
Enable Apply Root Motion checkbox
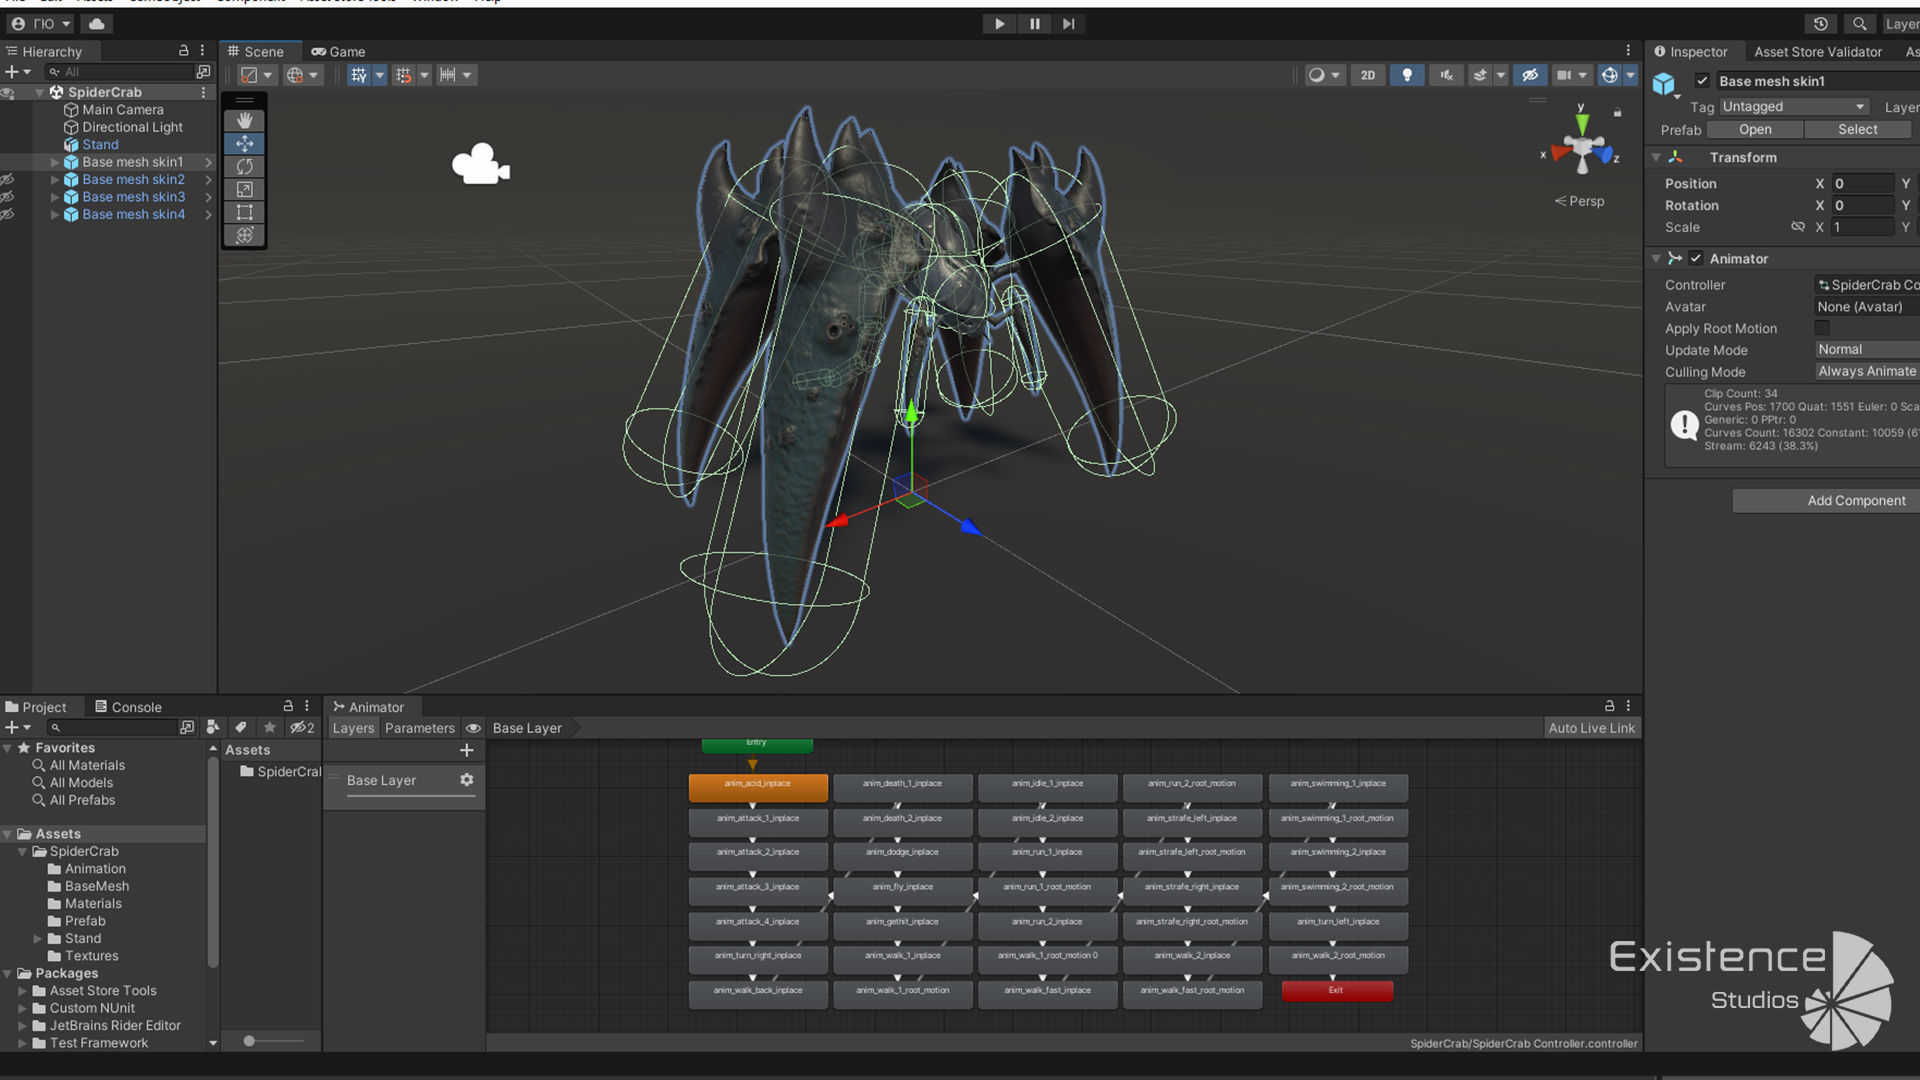click(x=1822, y=328)
